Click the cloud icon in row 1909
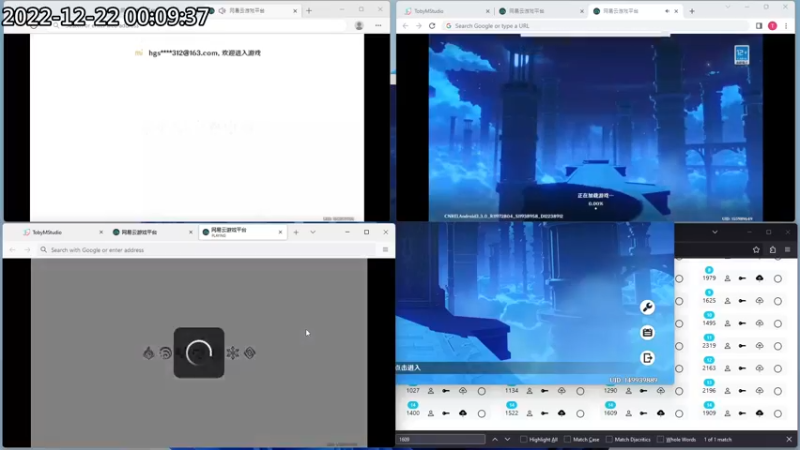 [x=760, y=413]
